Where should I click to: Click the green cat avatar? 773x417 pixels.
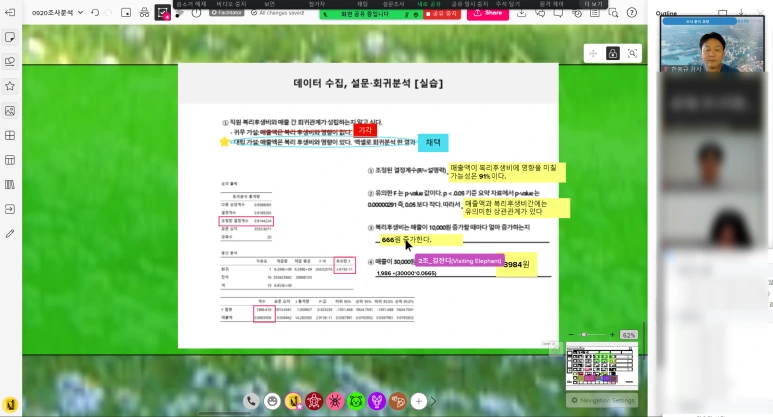point(356,401)
